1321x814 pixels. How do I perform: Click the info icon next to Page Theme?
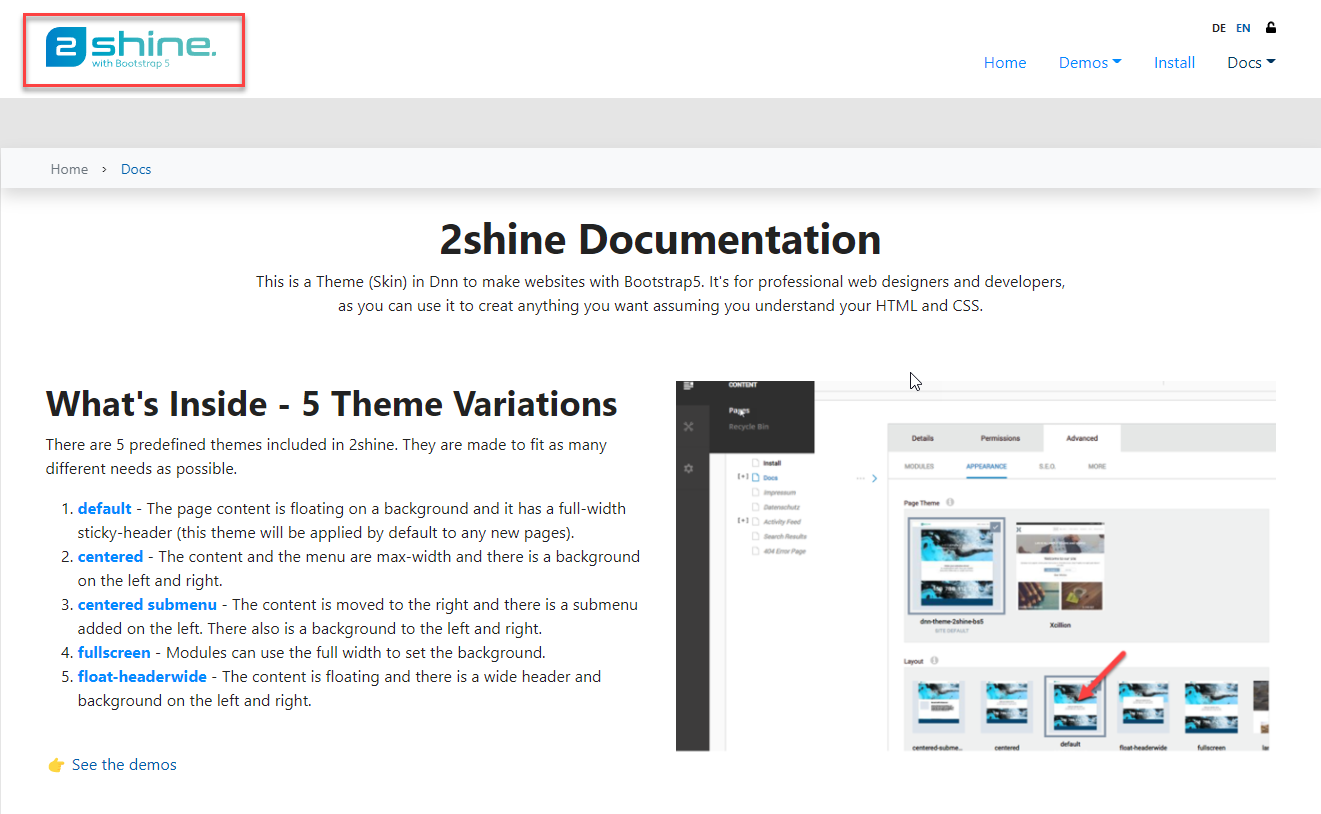(950, 502)
